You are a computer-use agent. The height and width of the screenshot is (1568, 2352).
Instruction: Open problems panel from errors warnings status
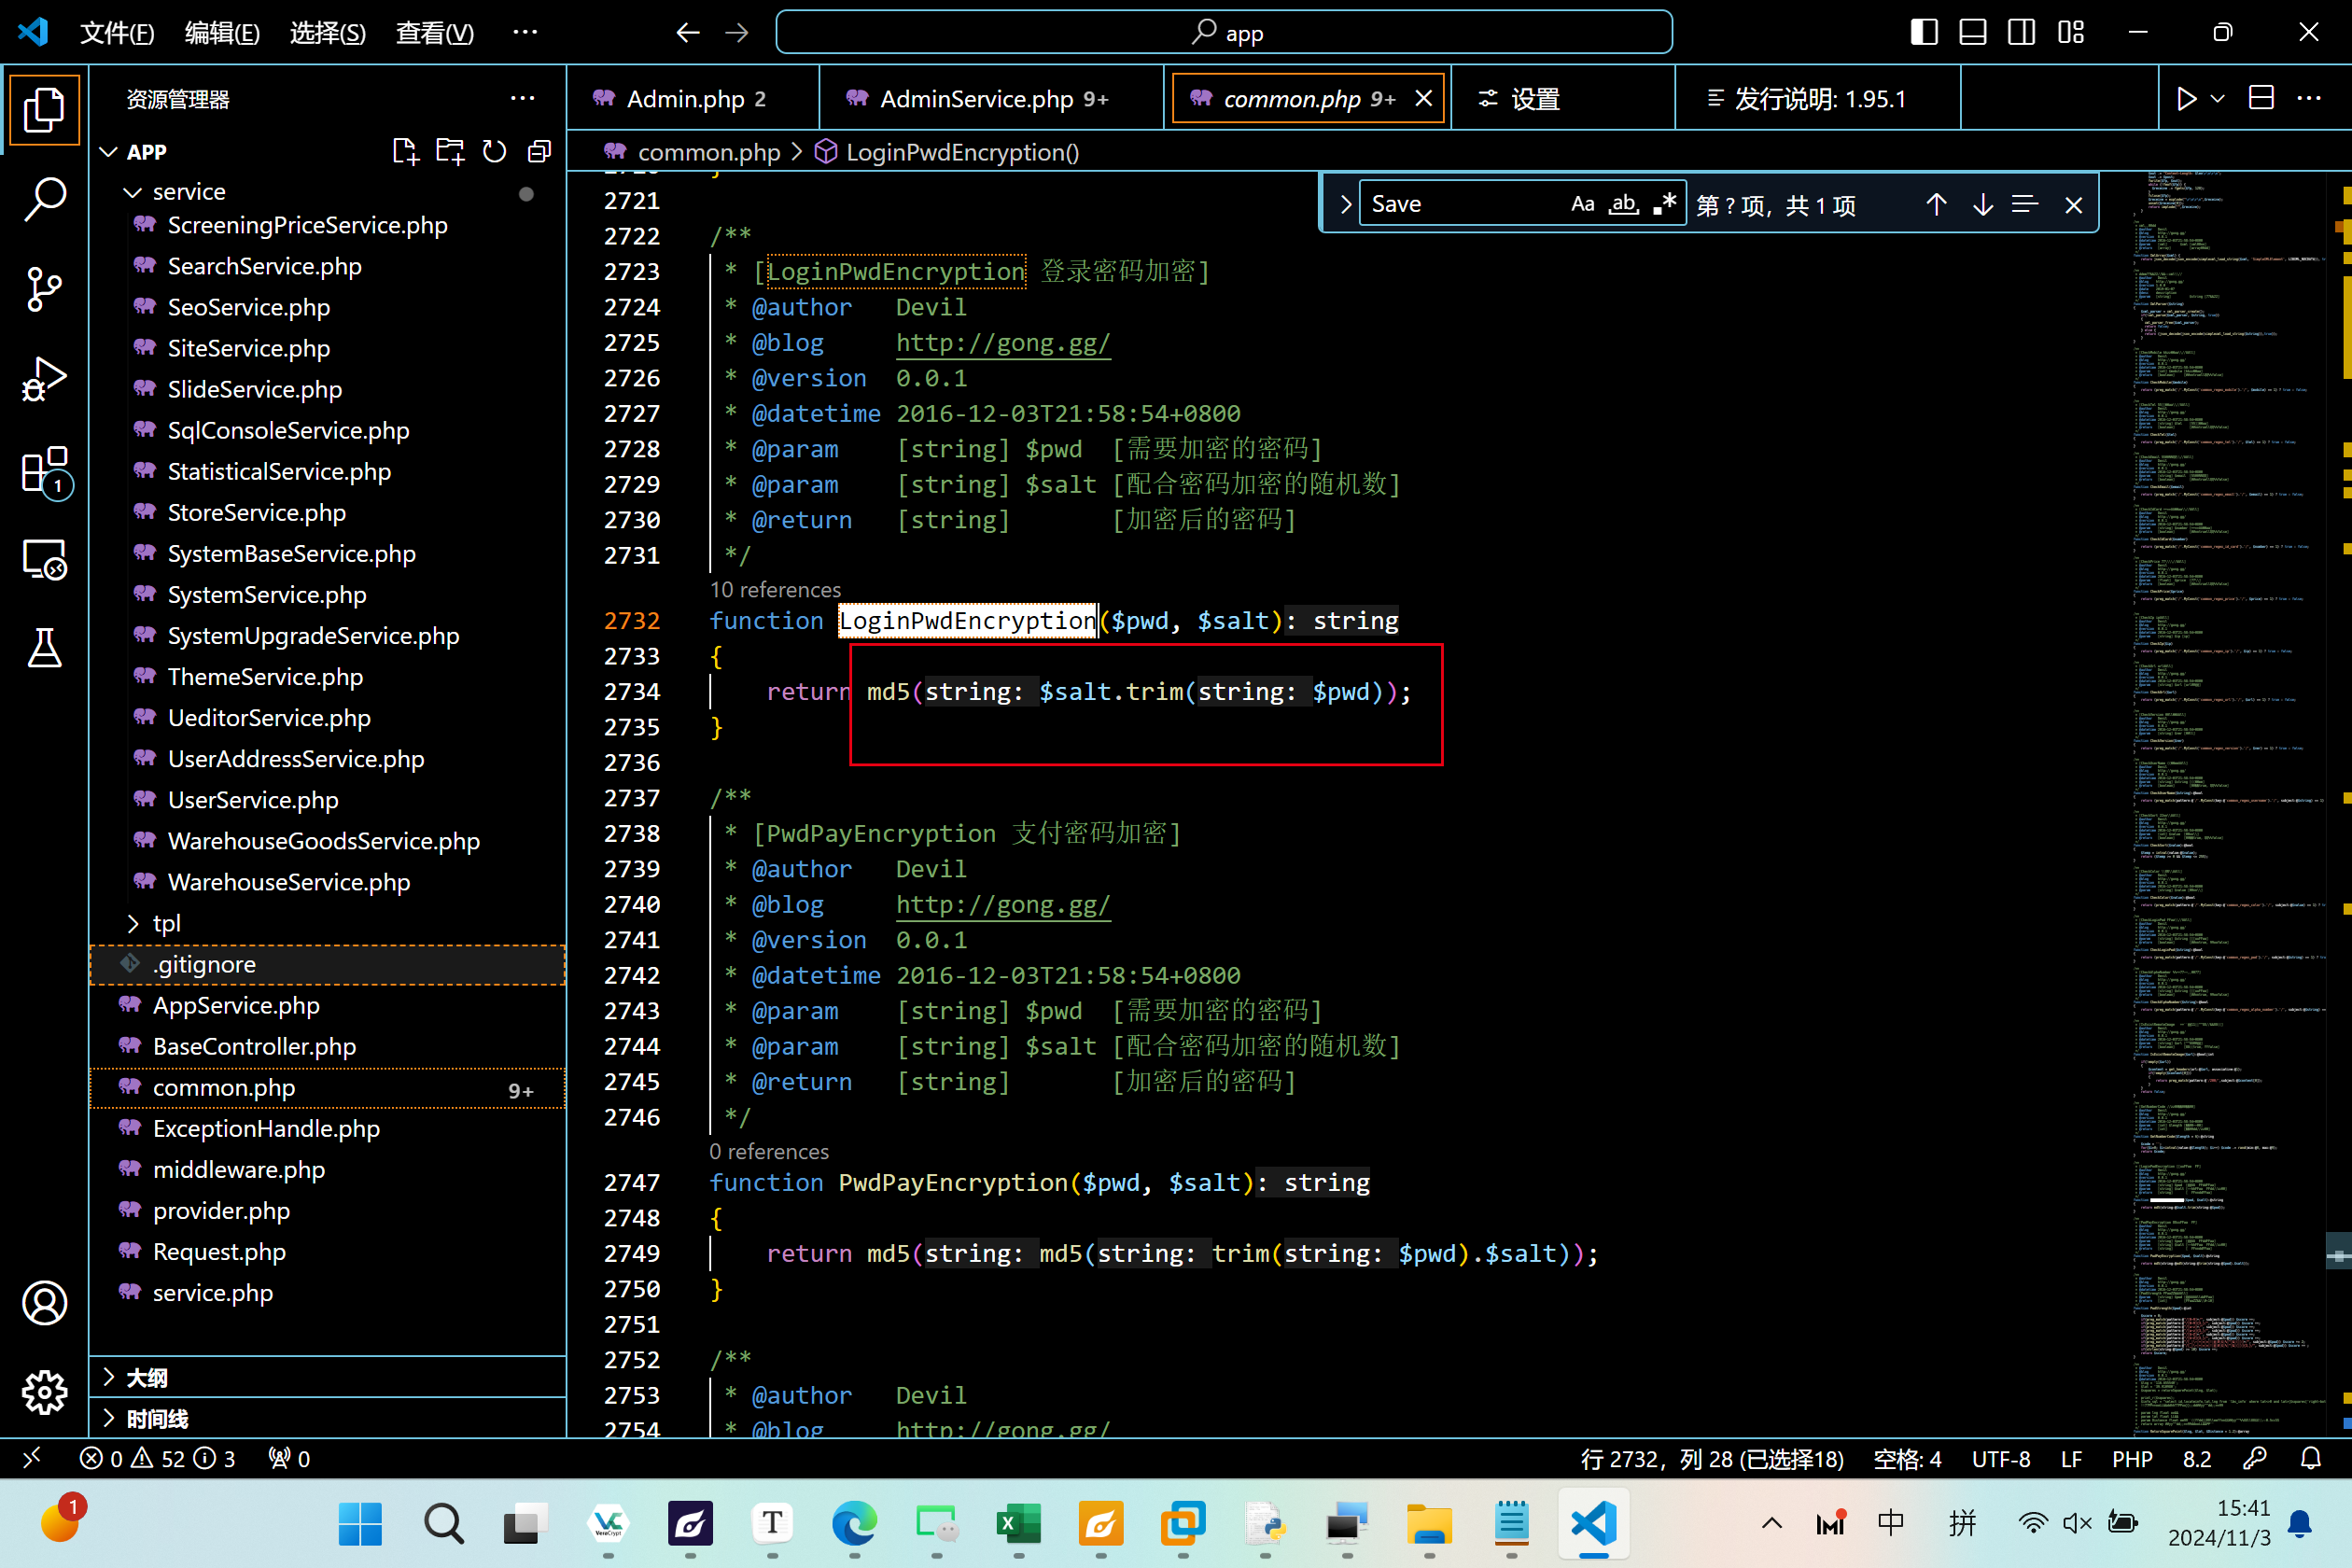158,1459
